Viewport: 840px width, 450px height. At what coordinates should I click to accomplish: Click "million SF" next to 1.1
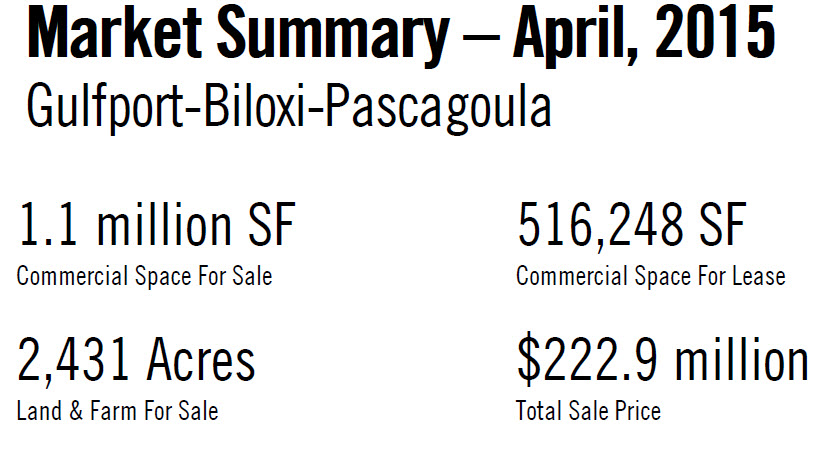(x=196, y=224)
